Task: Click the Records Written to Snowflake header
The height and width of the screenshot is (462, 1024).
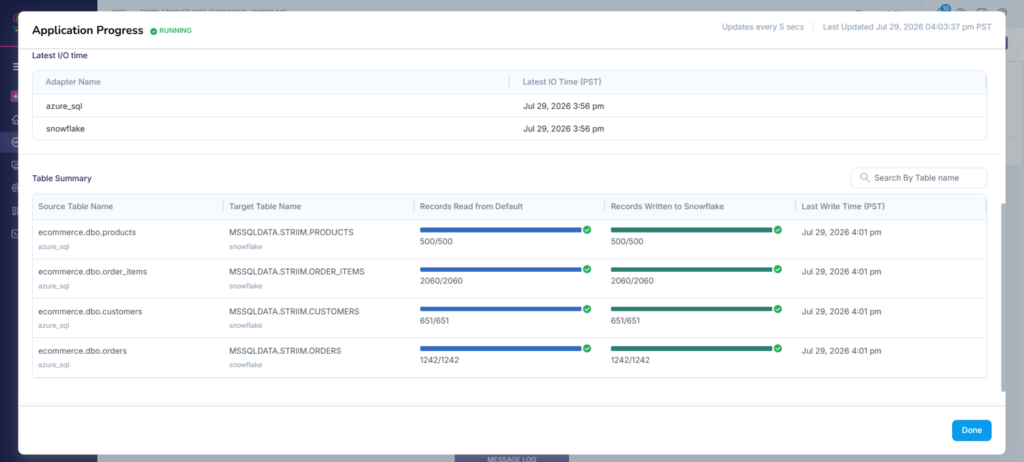Action: [x=667, y=206]
